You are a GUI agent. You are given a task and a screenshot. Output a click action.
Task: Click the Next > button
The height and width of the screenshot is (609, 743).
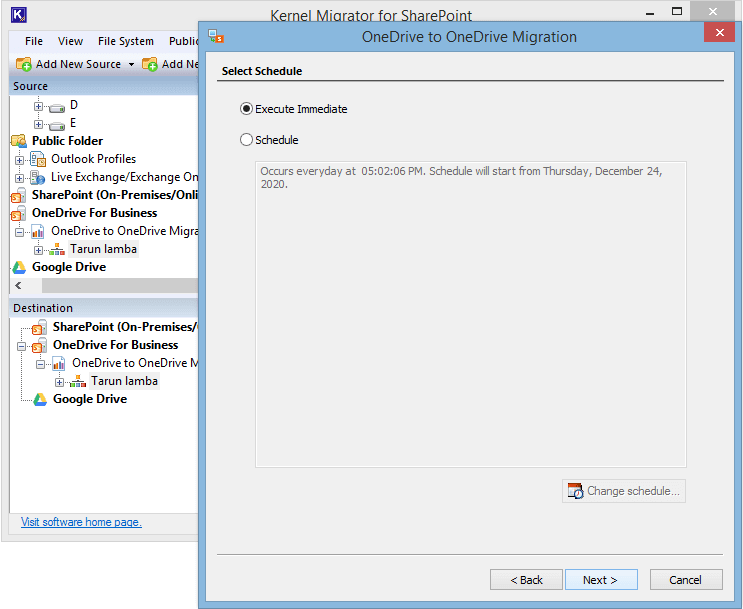point(601,580)
